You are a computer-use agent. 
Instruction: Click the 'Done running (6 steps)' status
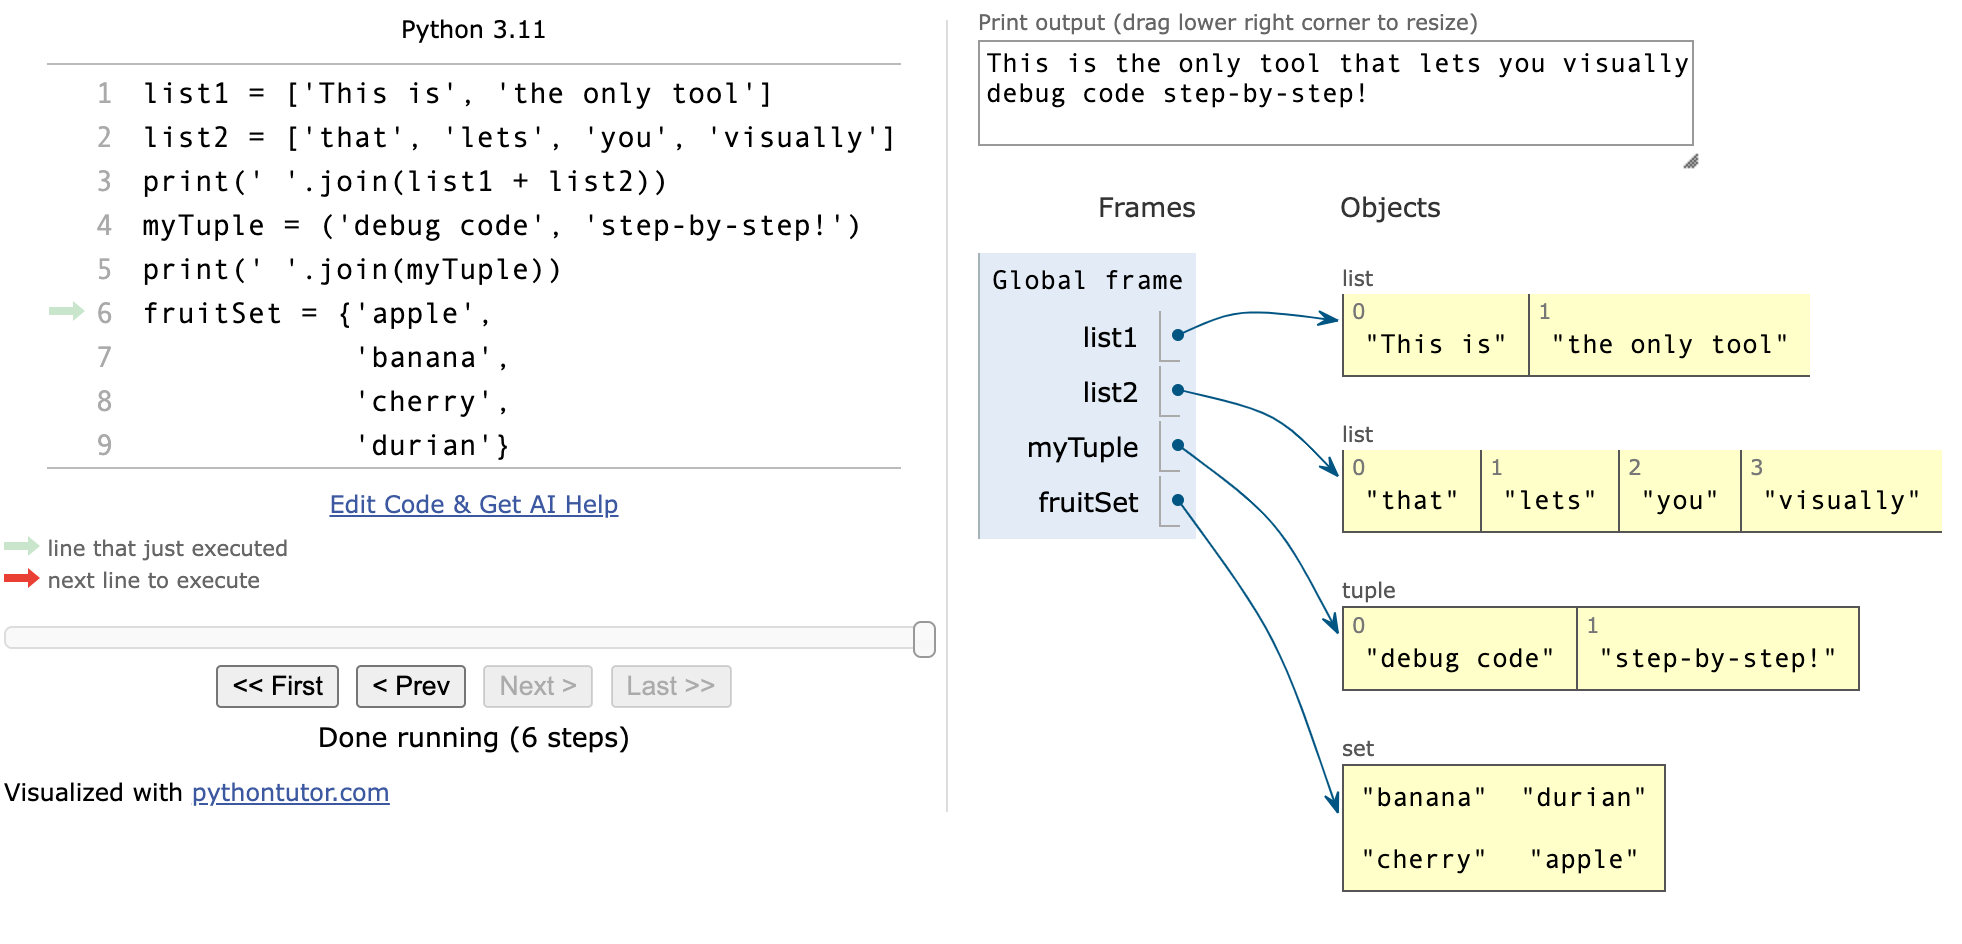pyautogui.click(x=473, y=737)
